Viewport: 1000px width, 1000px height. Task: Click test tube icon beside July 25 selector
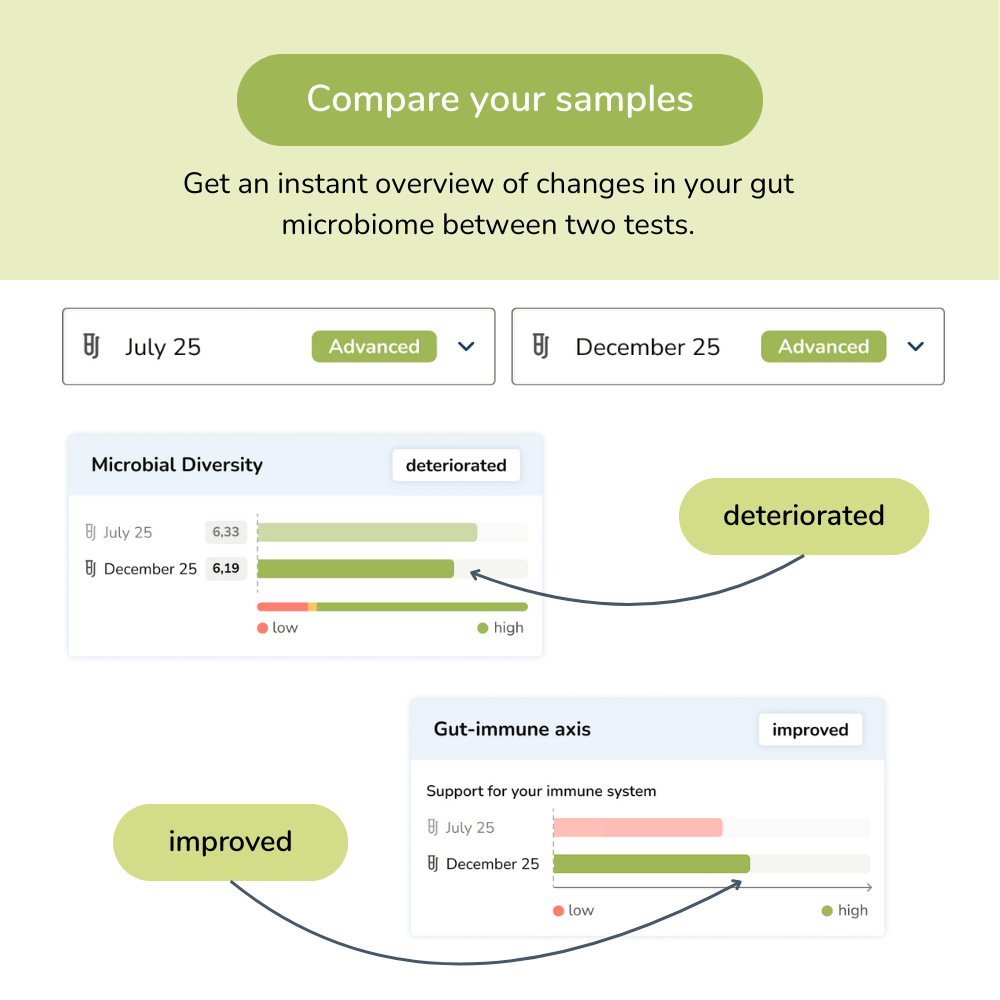coord(91,347)
